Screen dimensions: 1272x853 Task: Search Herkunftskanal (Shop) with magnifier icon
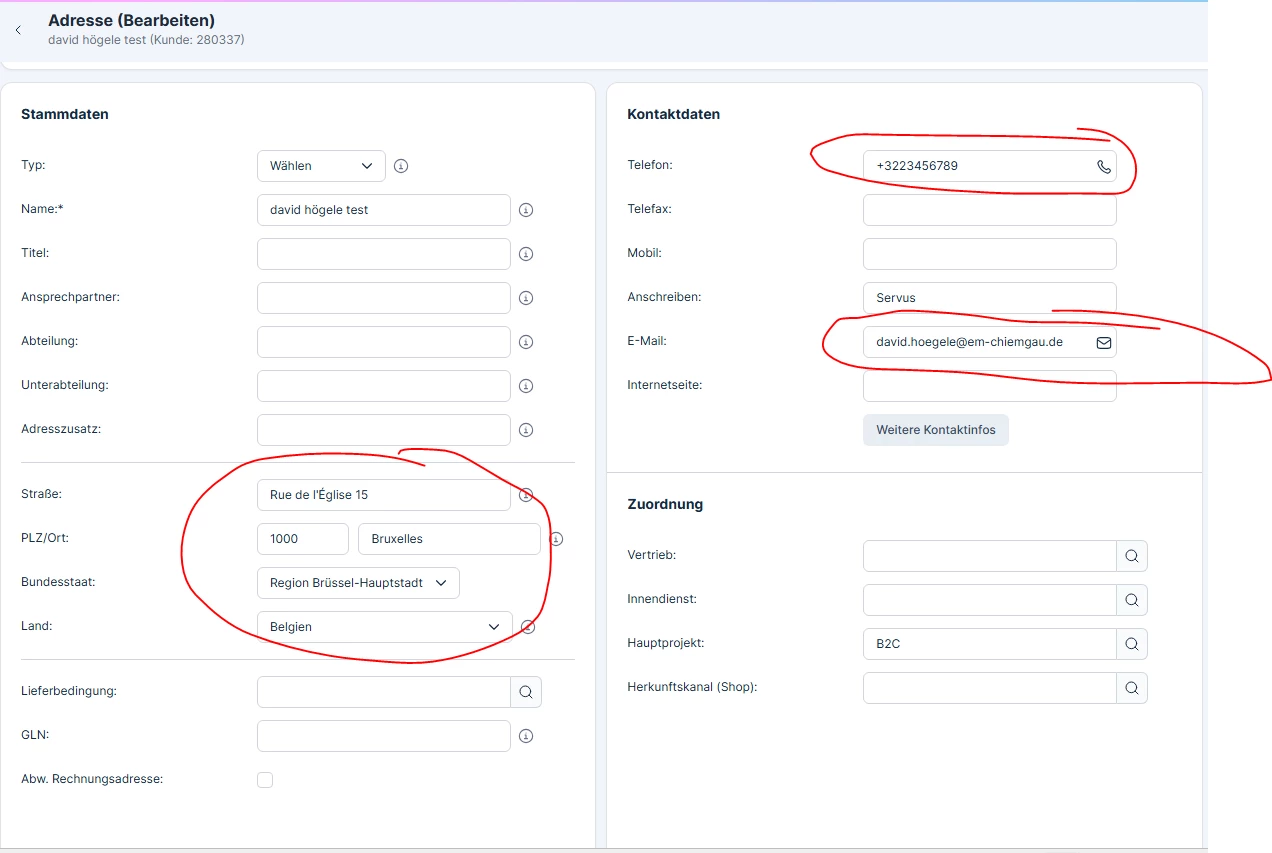pyautogui.click(x=1132, y=688)
